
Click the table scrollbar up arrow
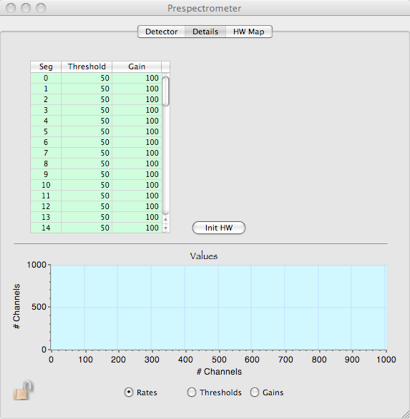click(166, 219)
